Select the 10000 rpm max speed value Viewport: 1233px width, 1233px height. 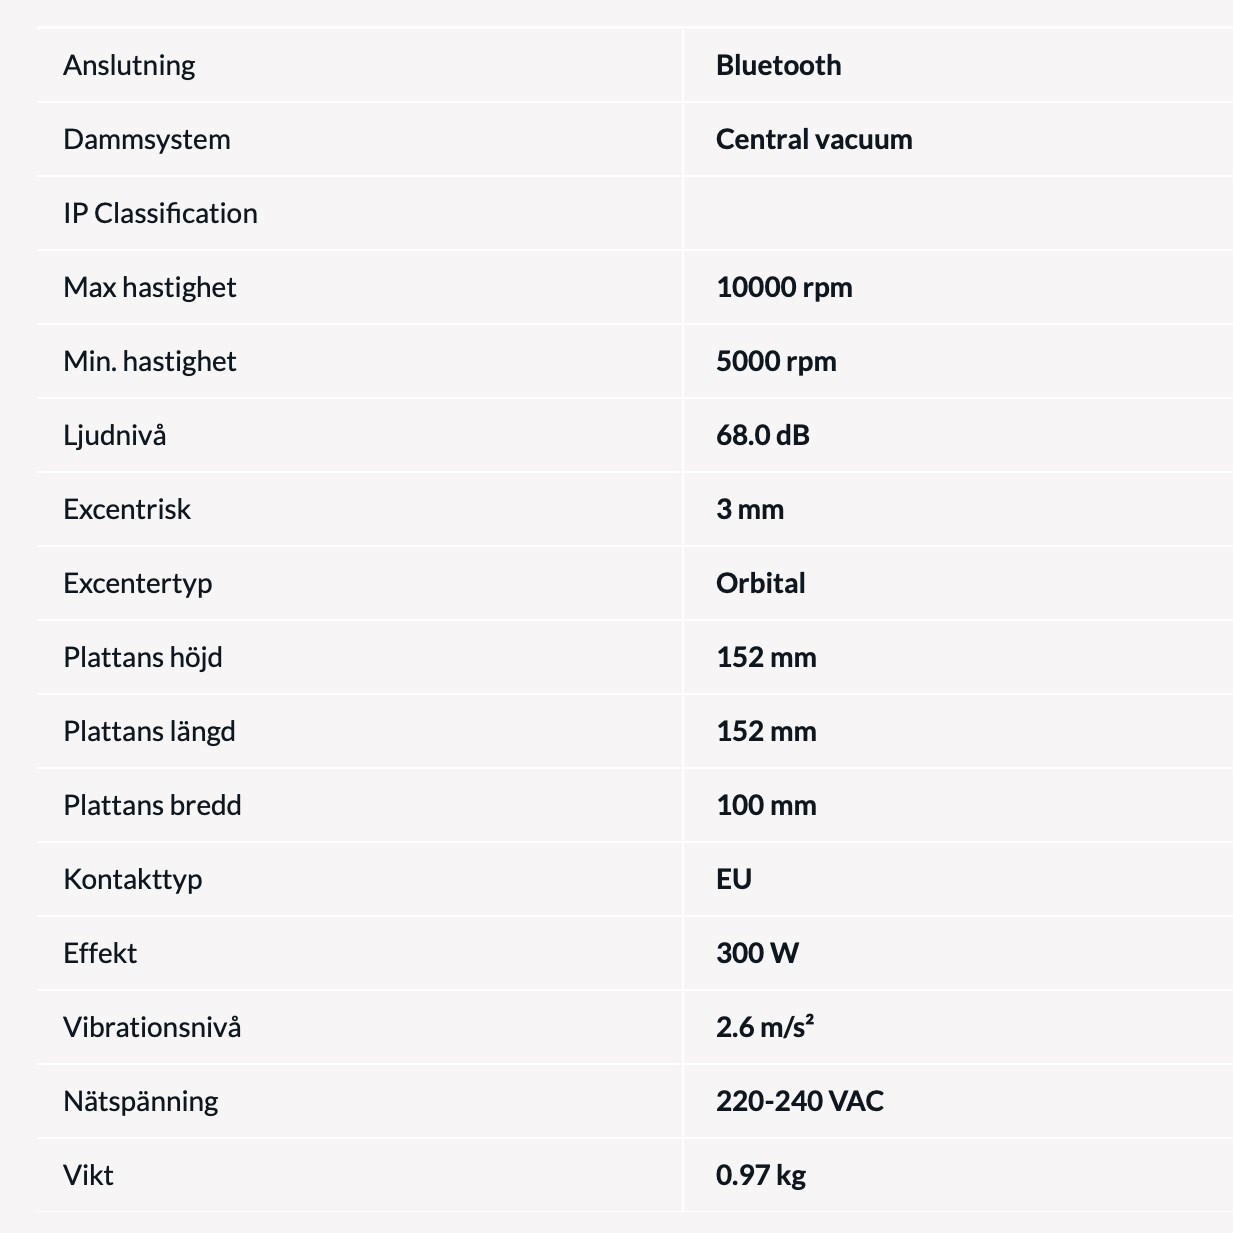[x=784, y=287]
